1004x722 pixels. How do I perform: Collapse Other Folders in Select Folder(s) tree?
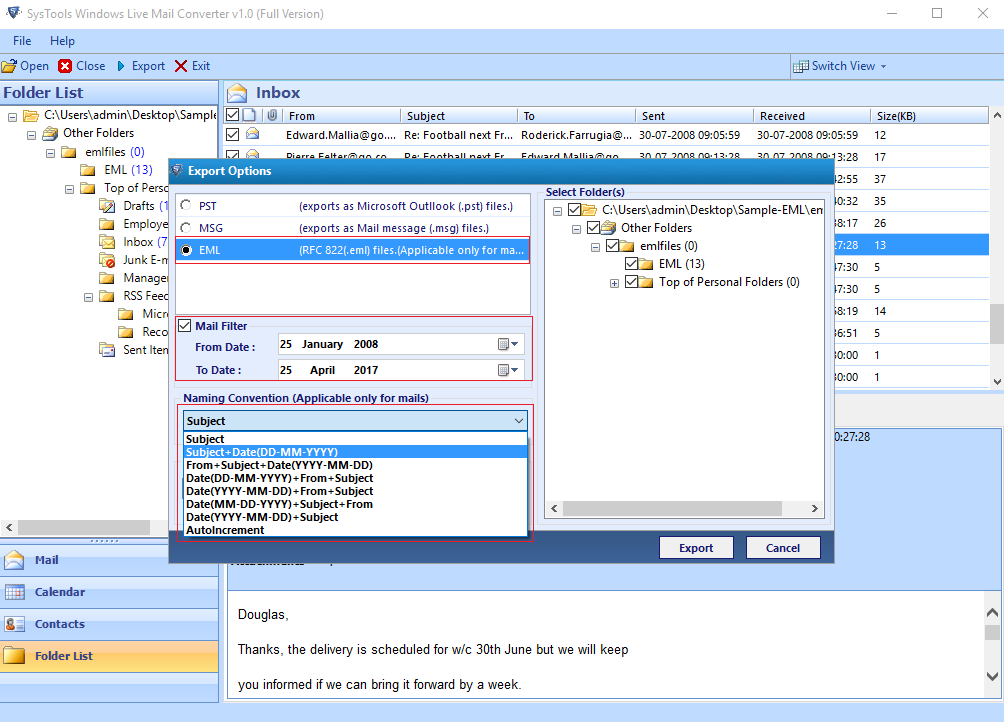(576, 229)
